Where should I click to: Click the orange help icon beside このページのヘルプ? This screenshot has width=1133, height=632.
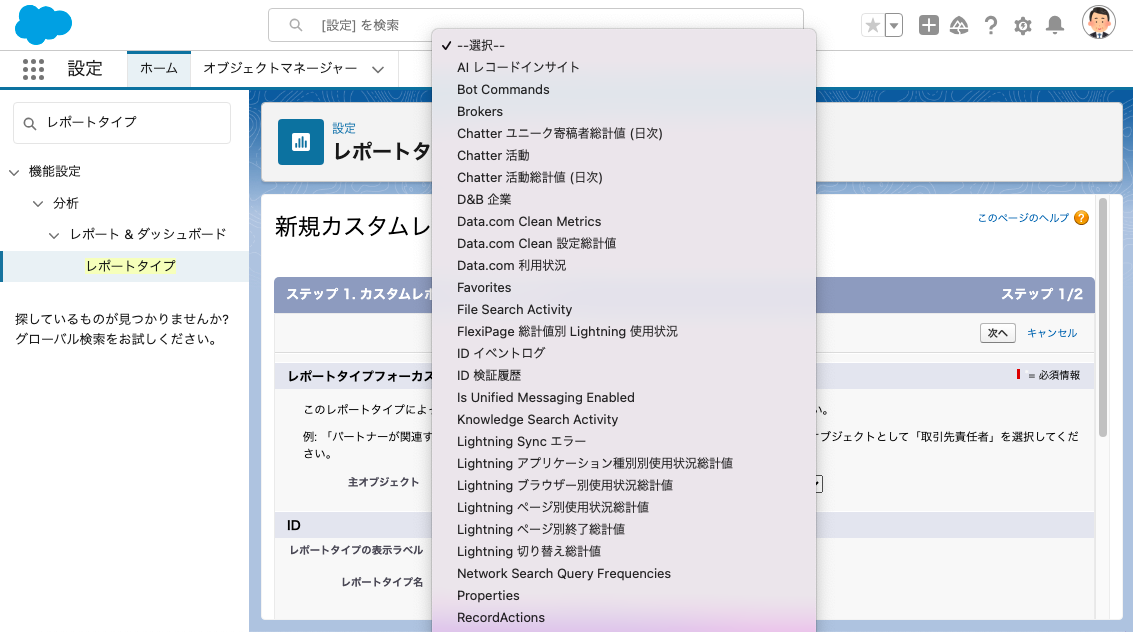[x=1081, y=218]
